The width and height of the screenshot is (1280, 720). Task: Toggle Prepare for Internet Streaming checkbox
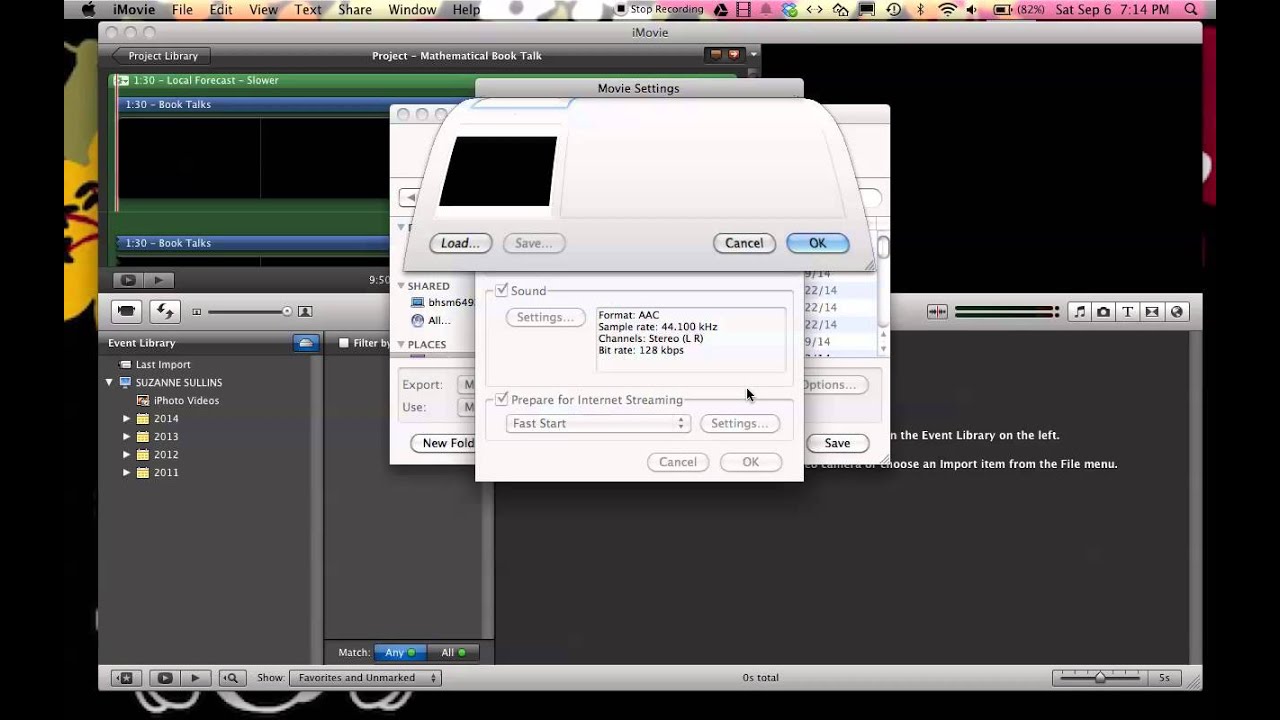coord(502,399)
